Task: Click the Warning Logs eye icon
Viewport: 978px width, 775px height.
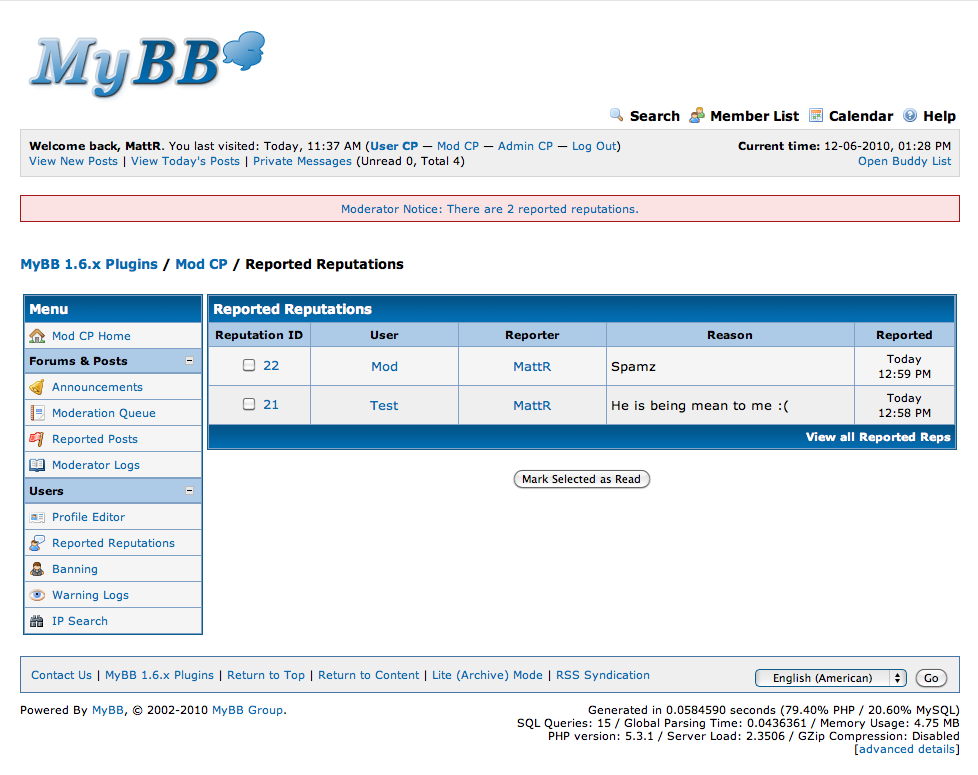Action: coord(37,595)
